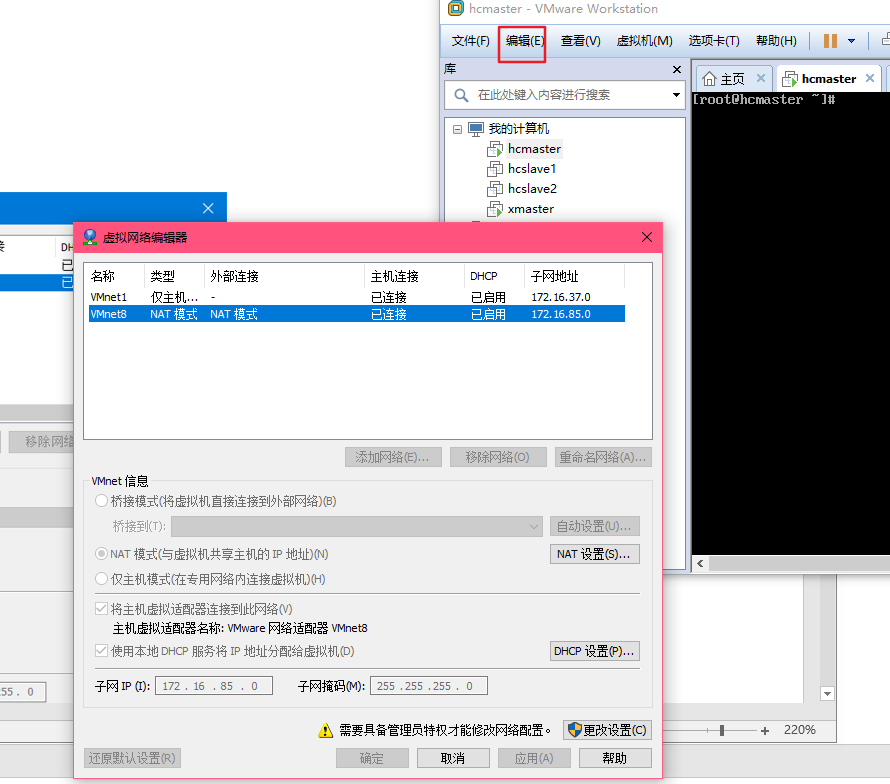The image size is (890, 784).
Task: Click the 虚拟网络编辑器 dialog globe icon
Action: coord(90,237)
